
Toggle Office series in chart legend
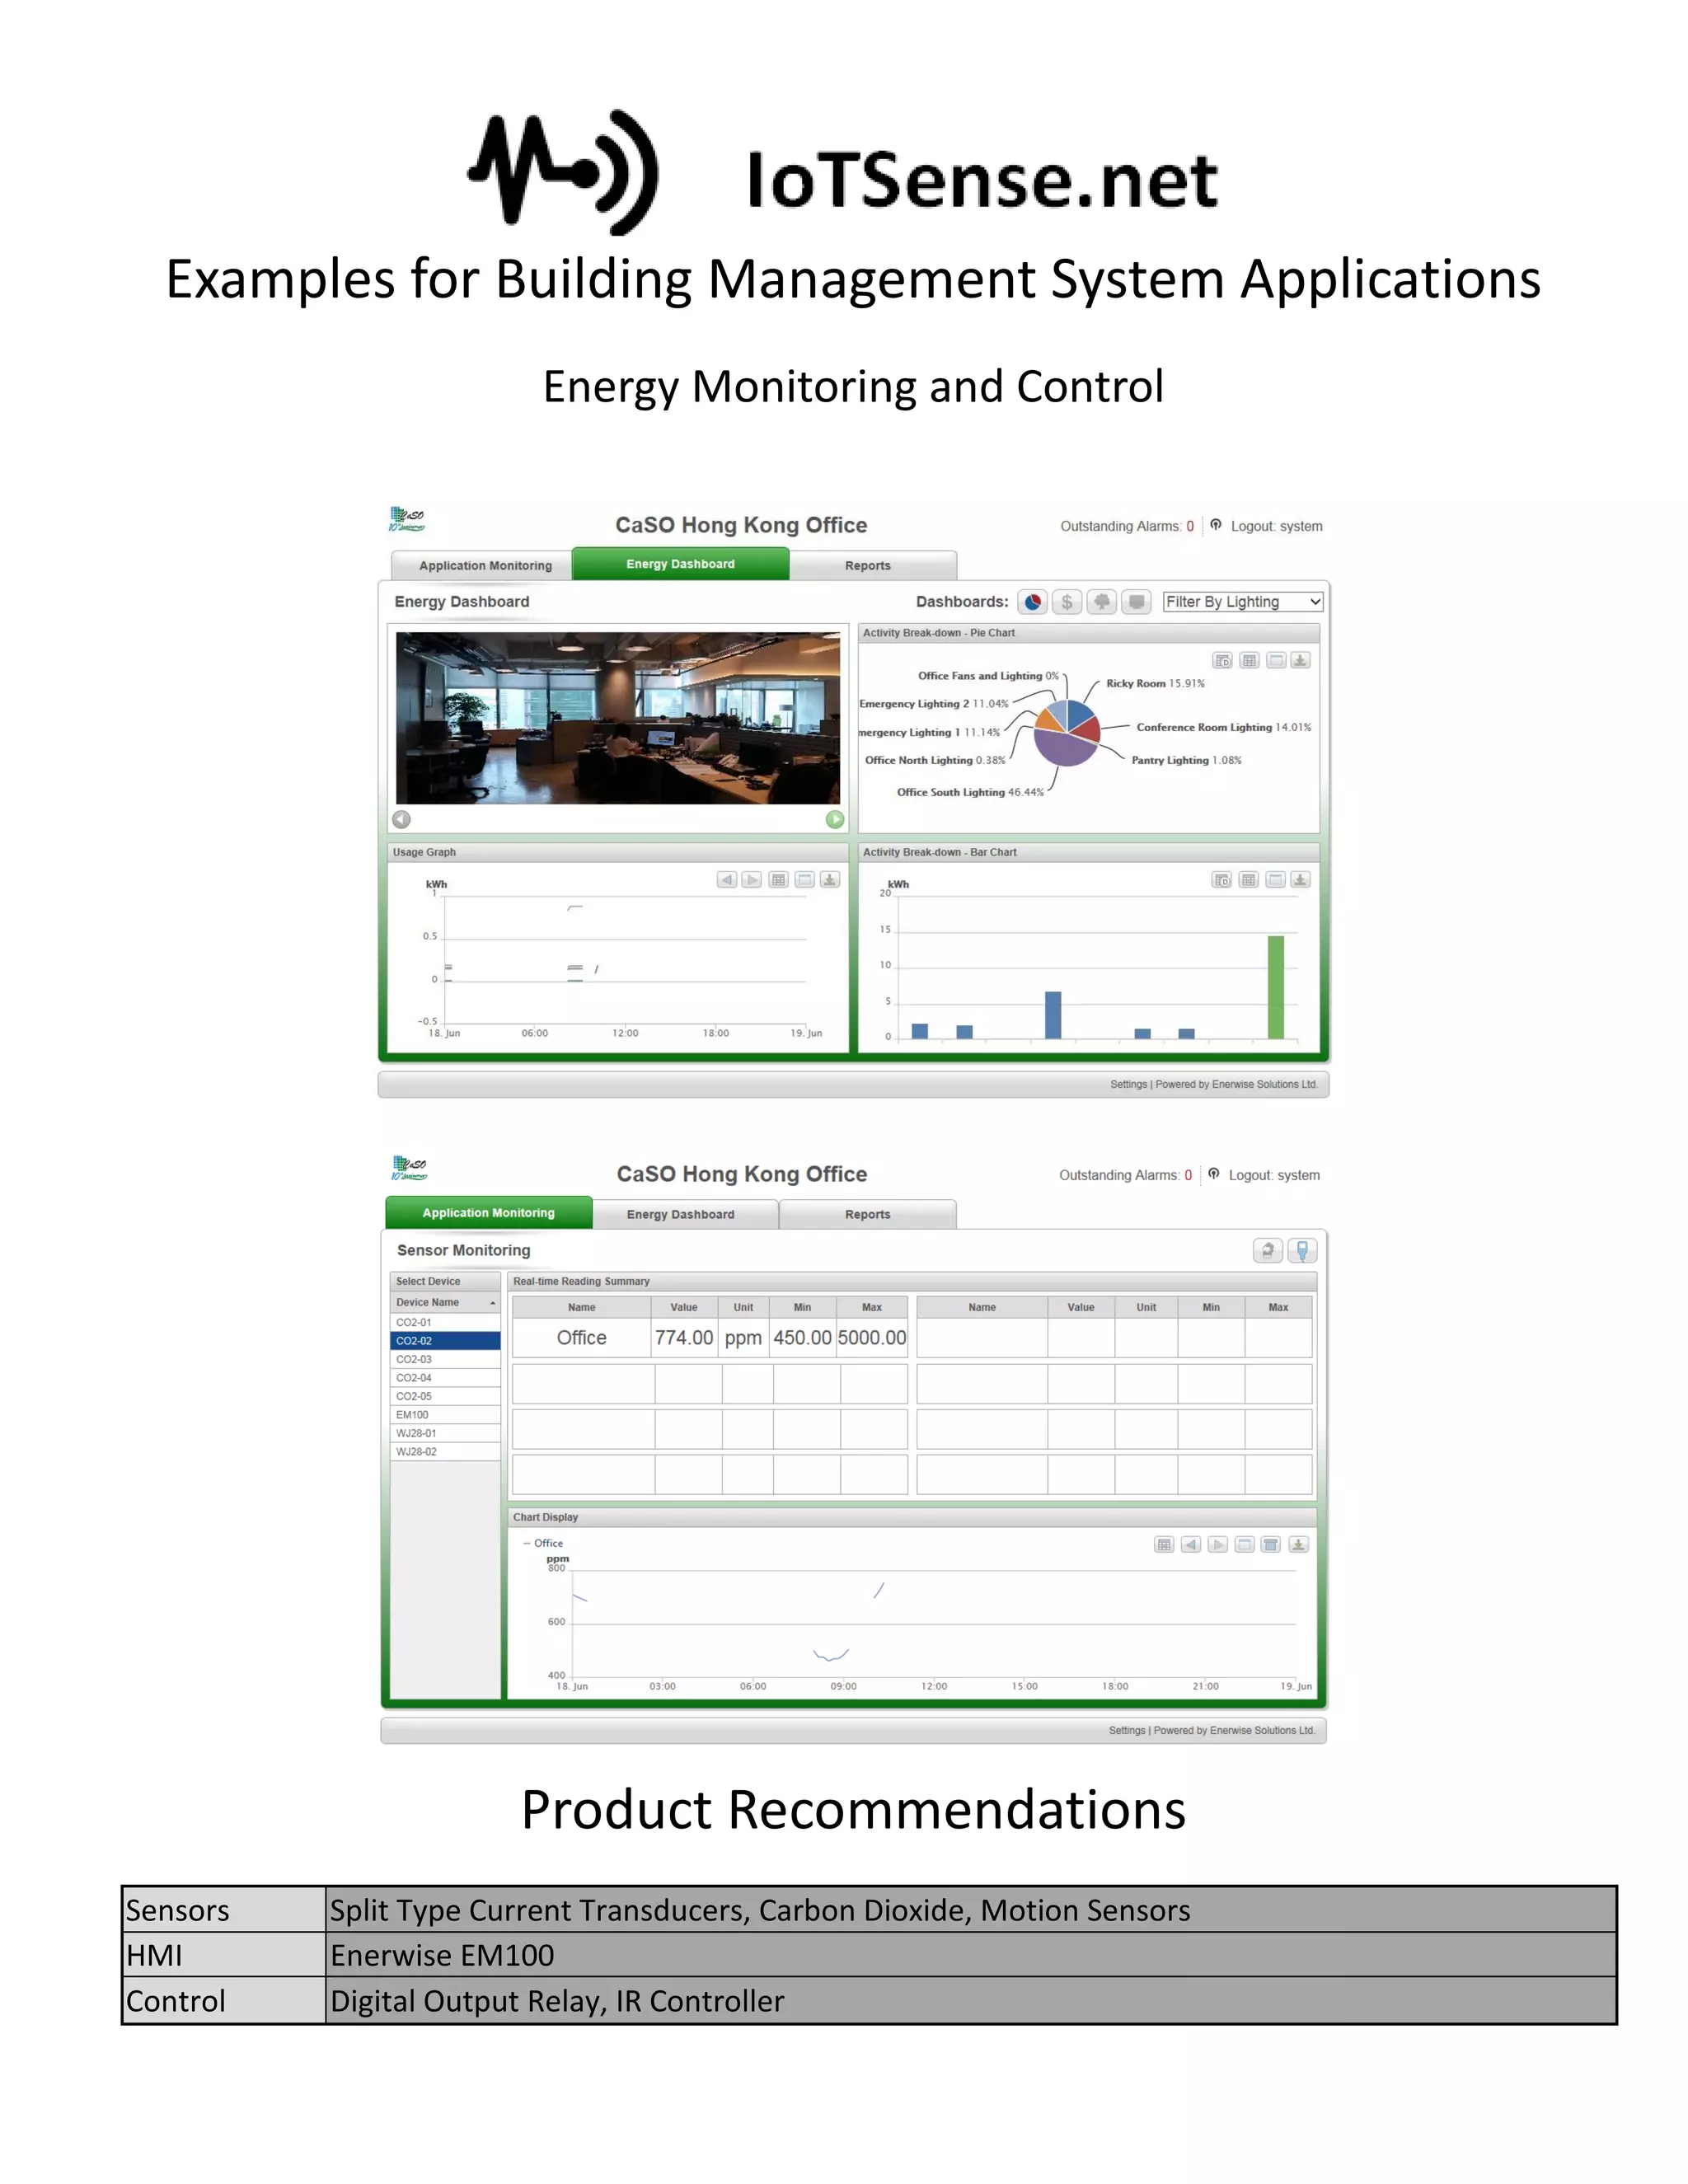coord(543,1543)
